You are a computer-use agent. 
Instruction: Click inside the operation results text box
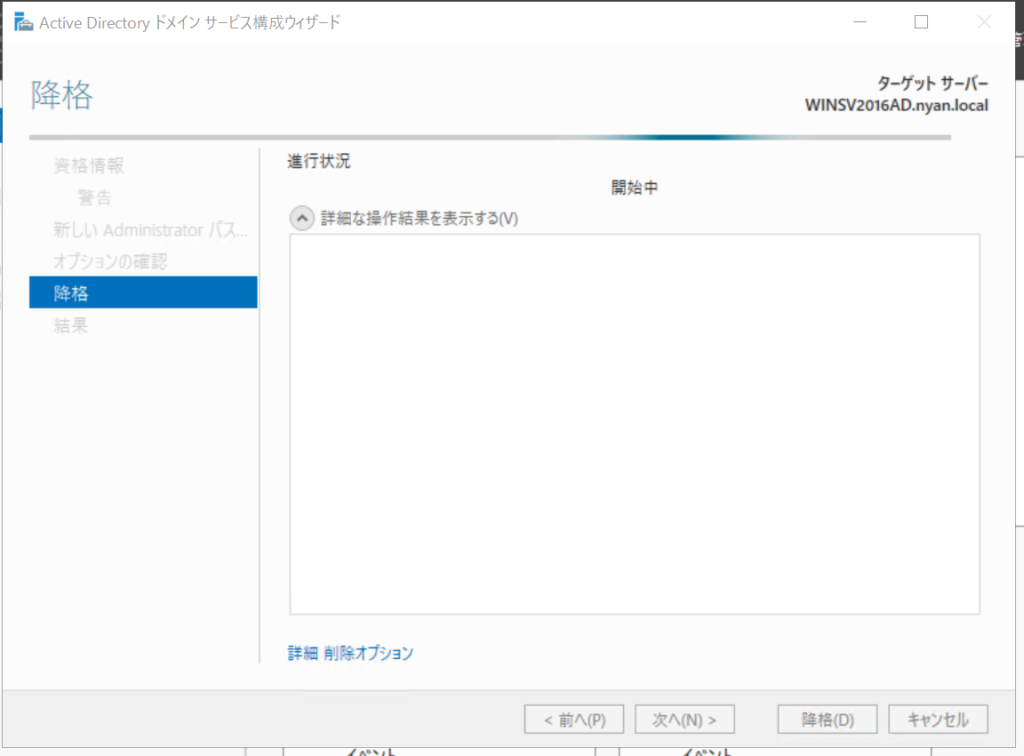[x=634, y=424]
